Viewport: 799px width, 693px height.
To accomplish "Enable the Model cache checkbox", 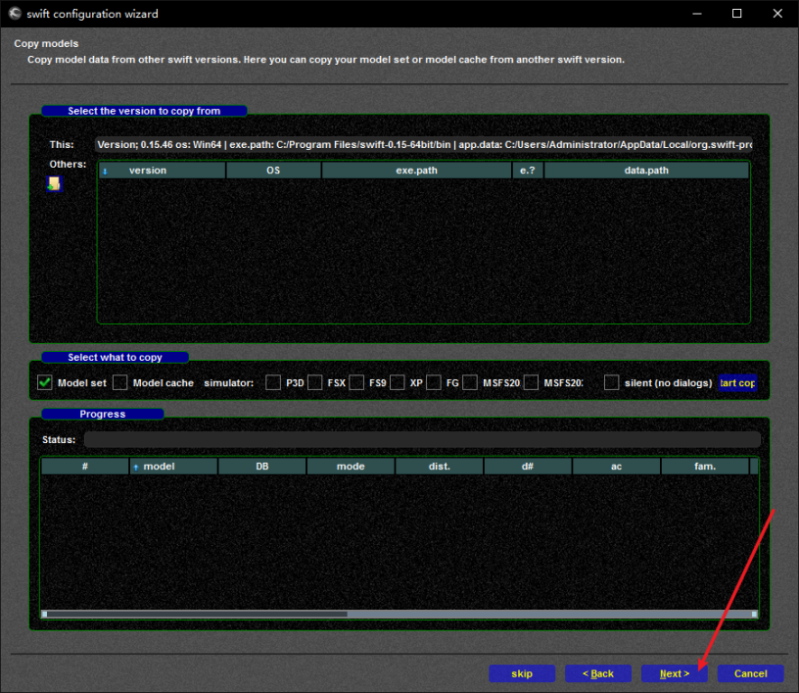I will coord(120,382).
